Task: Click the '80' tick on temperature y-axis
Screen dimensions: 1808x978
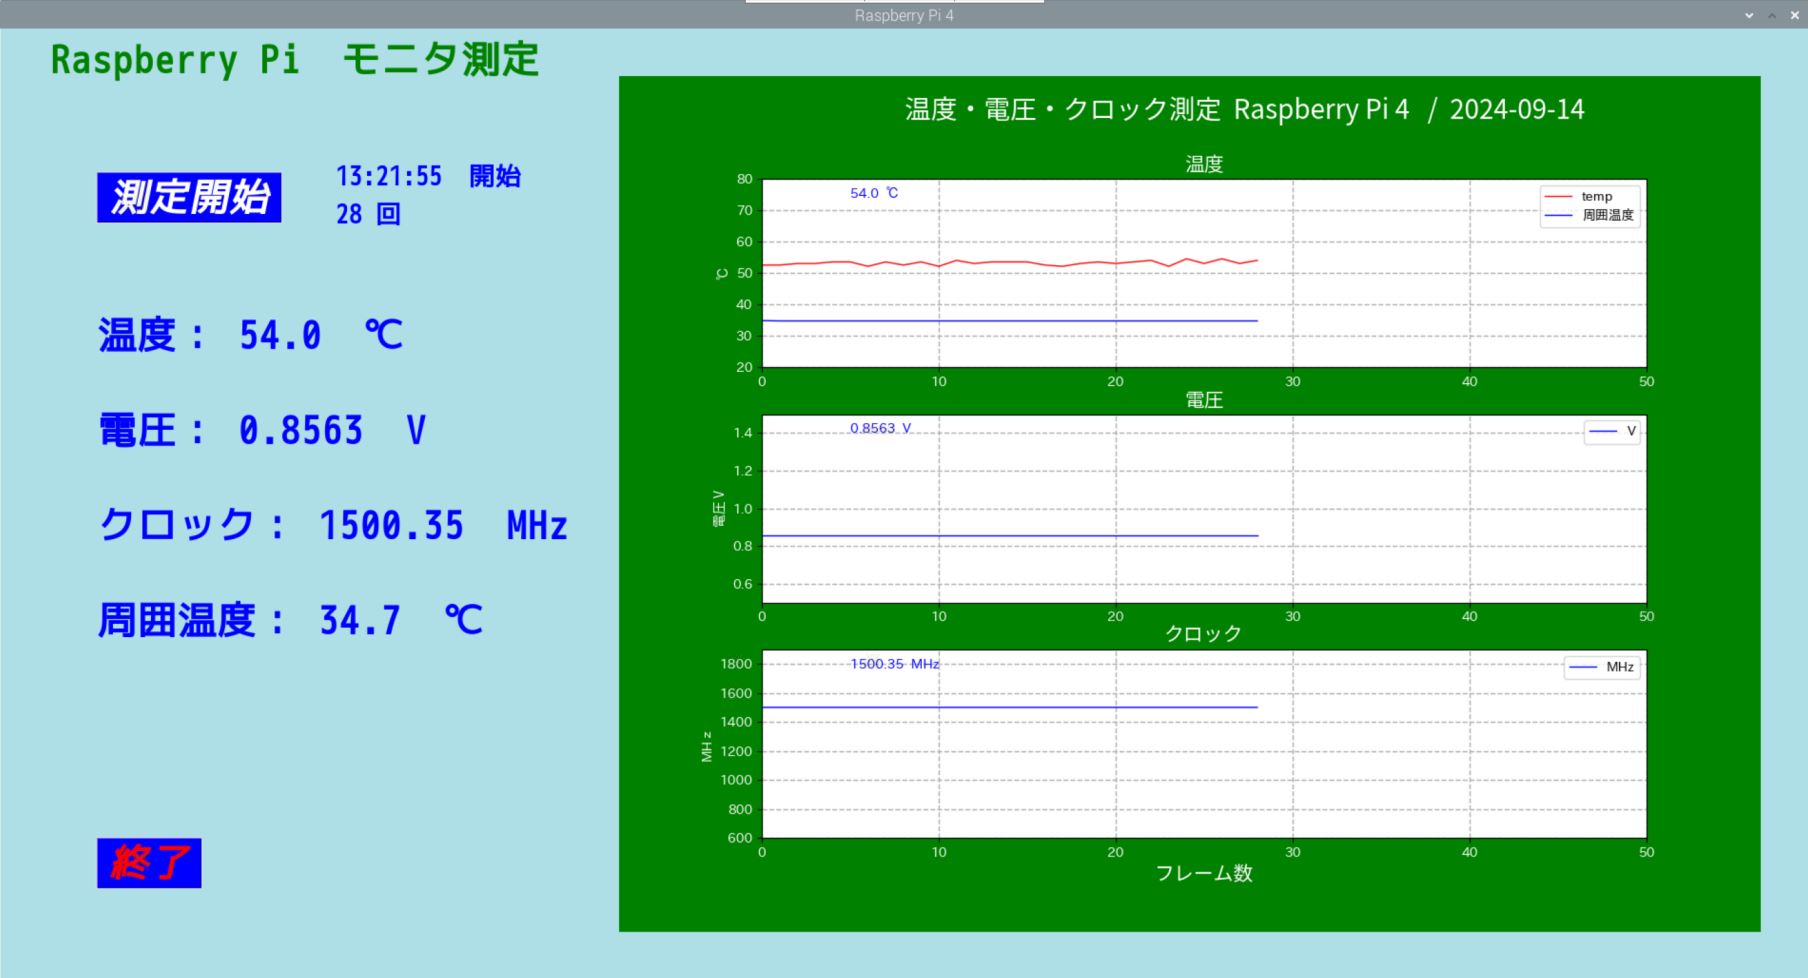Action: click(744, 179)
